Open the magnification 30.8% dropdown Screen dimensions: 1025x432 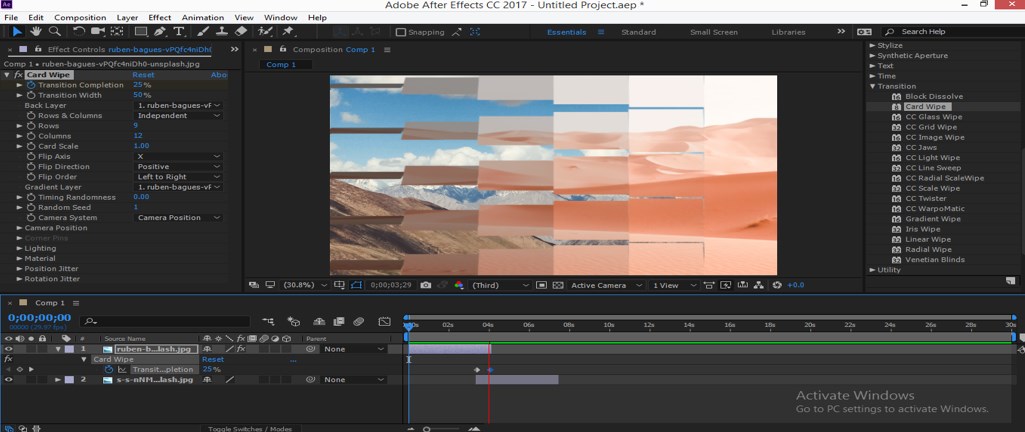(x=305, y=285)
